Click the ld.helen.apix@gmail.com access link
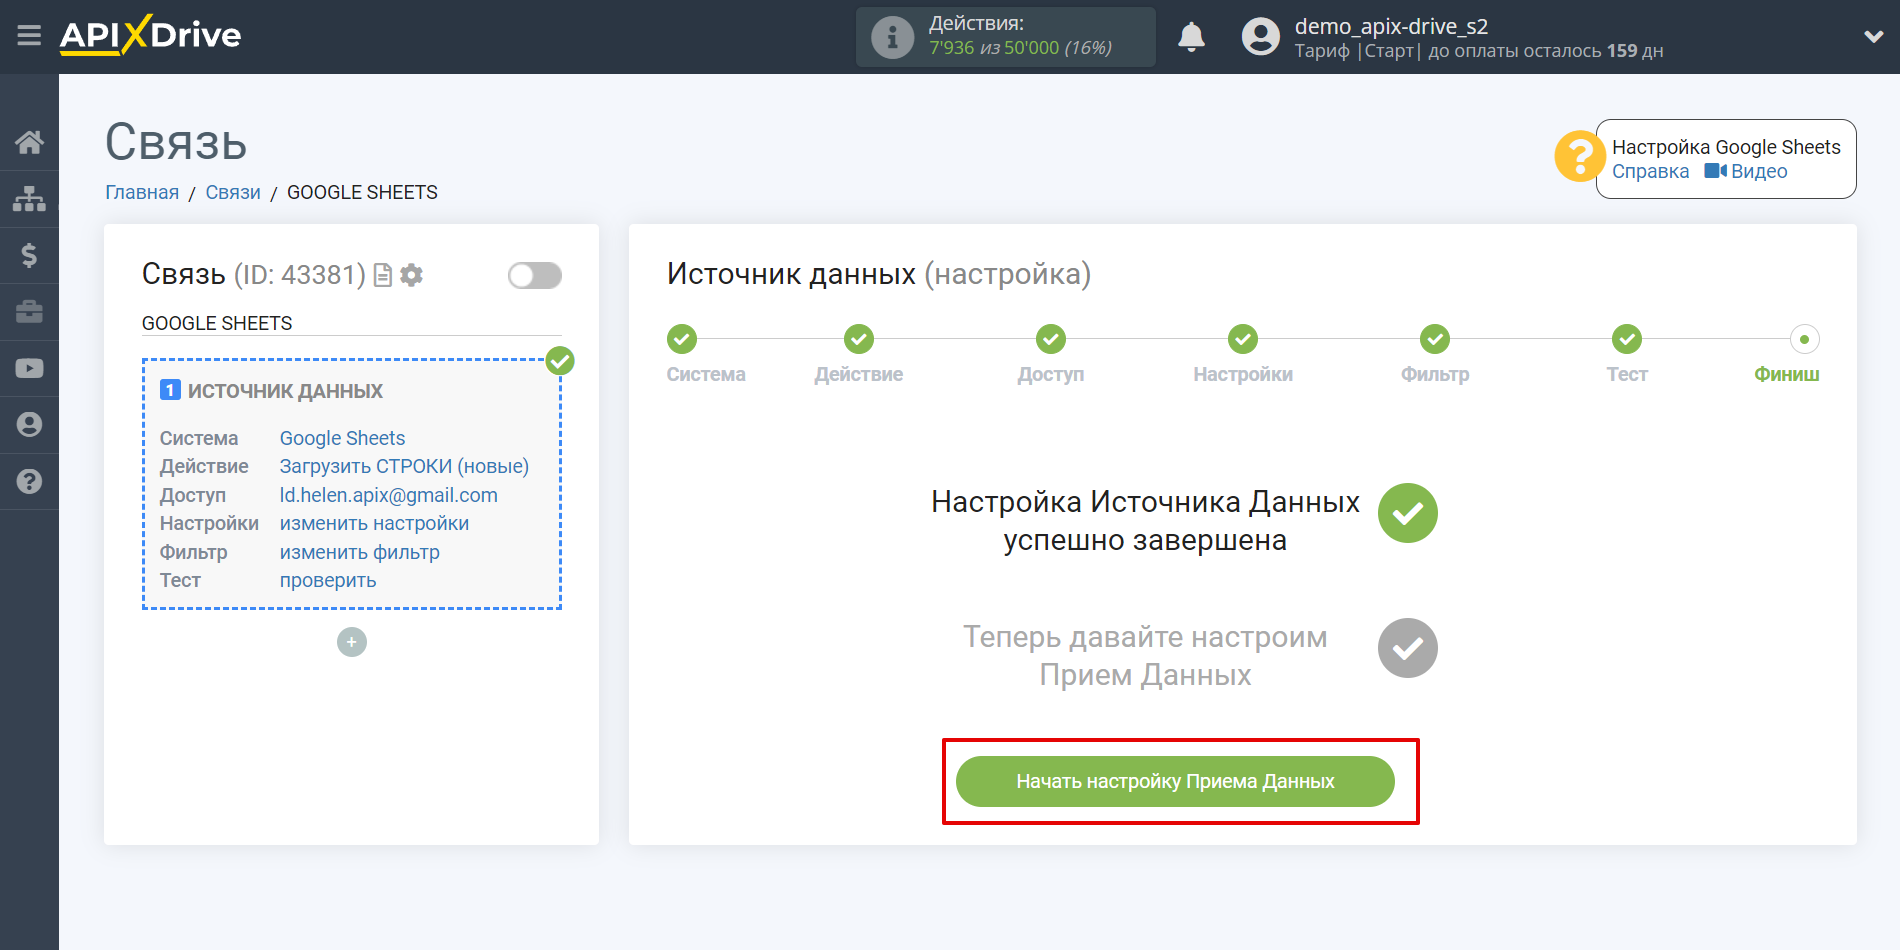This screenshot has width=1900, height=950. (x=388, y=495)
